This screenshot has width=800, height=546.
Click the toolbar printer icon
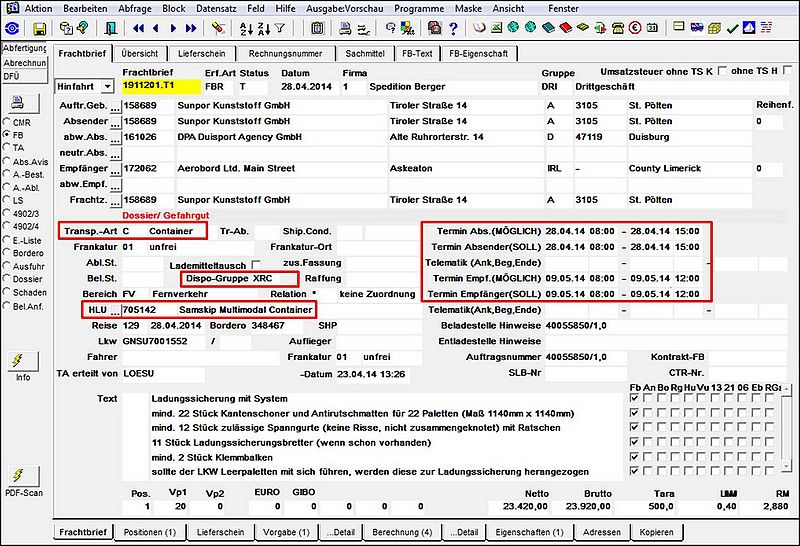pyautogui.click(x=345, y=28)
